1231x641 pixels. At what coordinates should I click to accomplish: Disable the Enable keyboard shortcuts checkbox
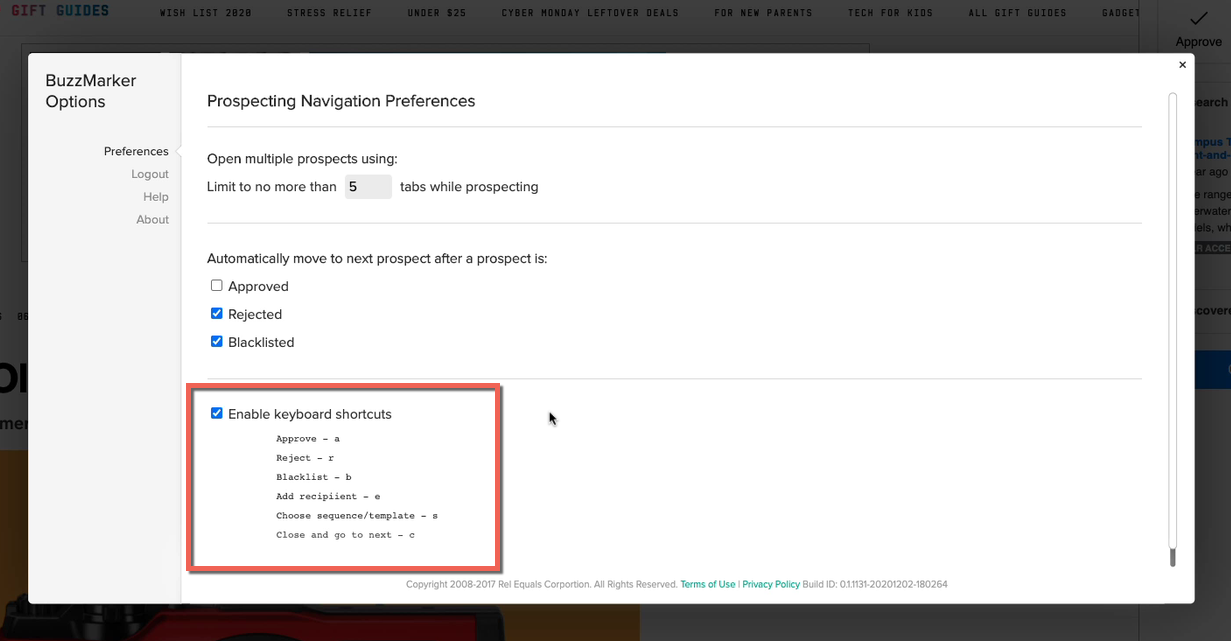point(217,414)
